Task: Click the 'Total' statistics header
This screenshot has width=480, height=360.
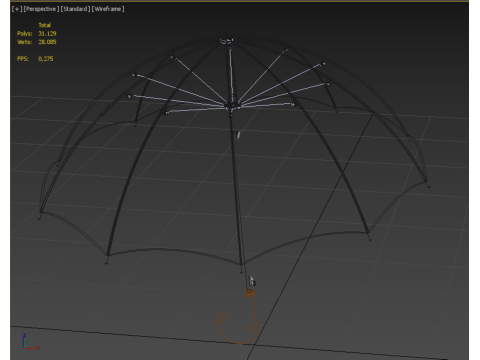Action: (45, 25)
